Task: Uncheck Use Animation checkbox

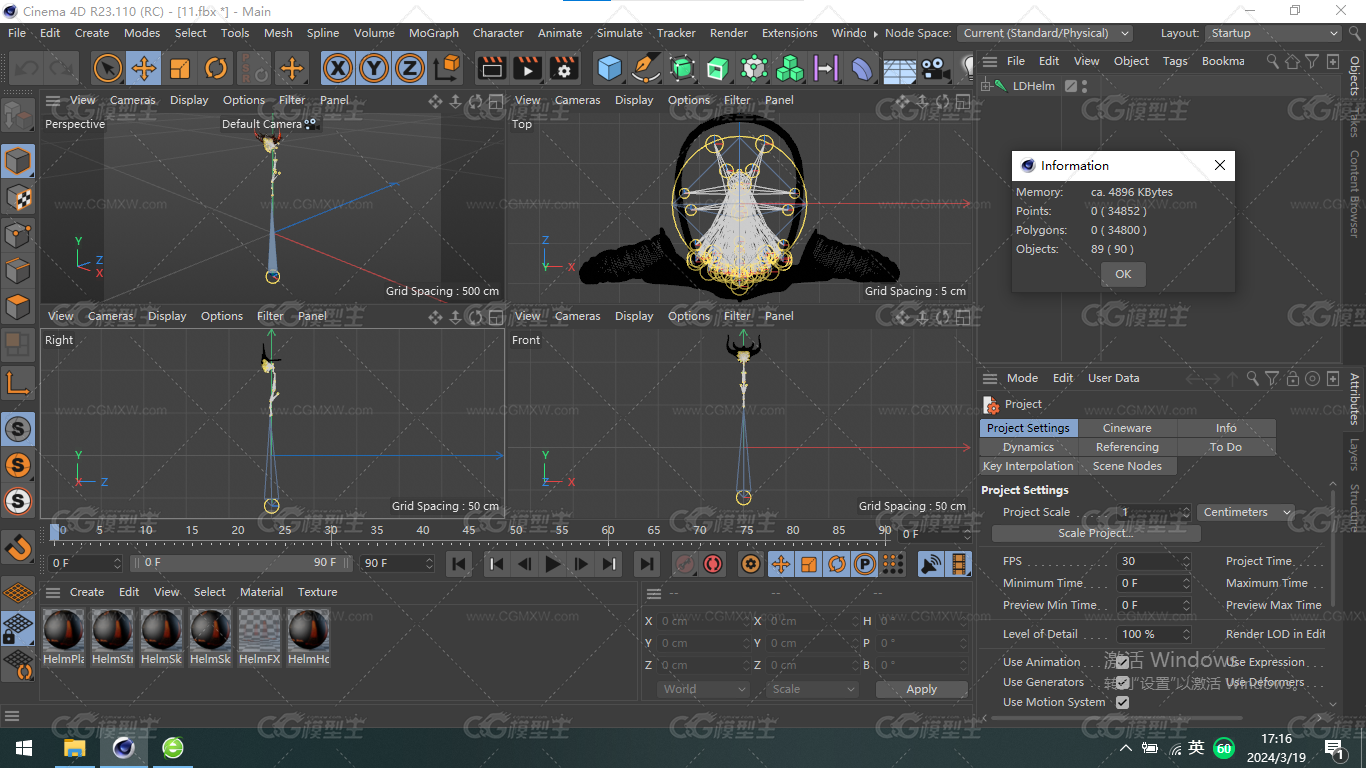Action: pos(1123,662)
